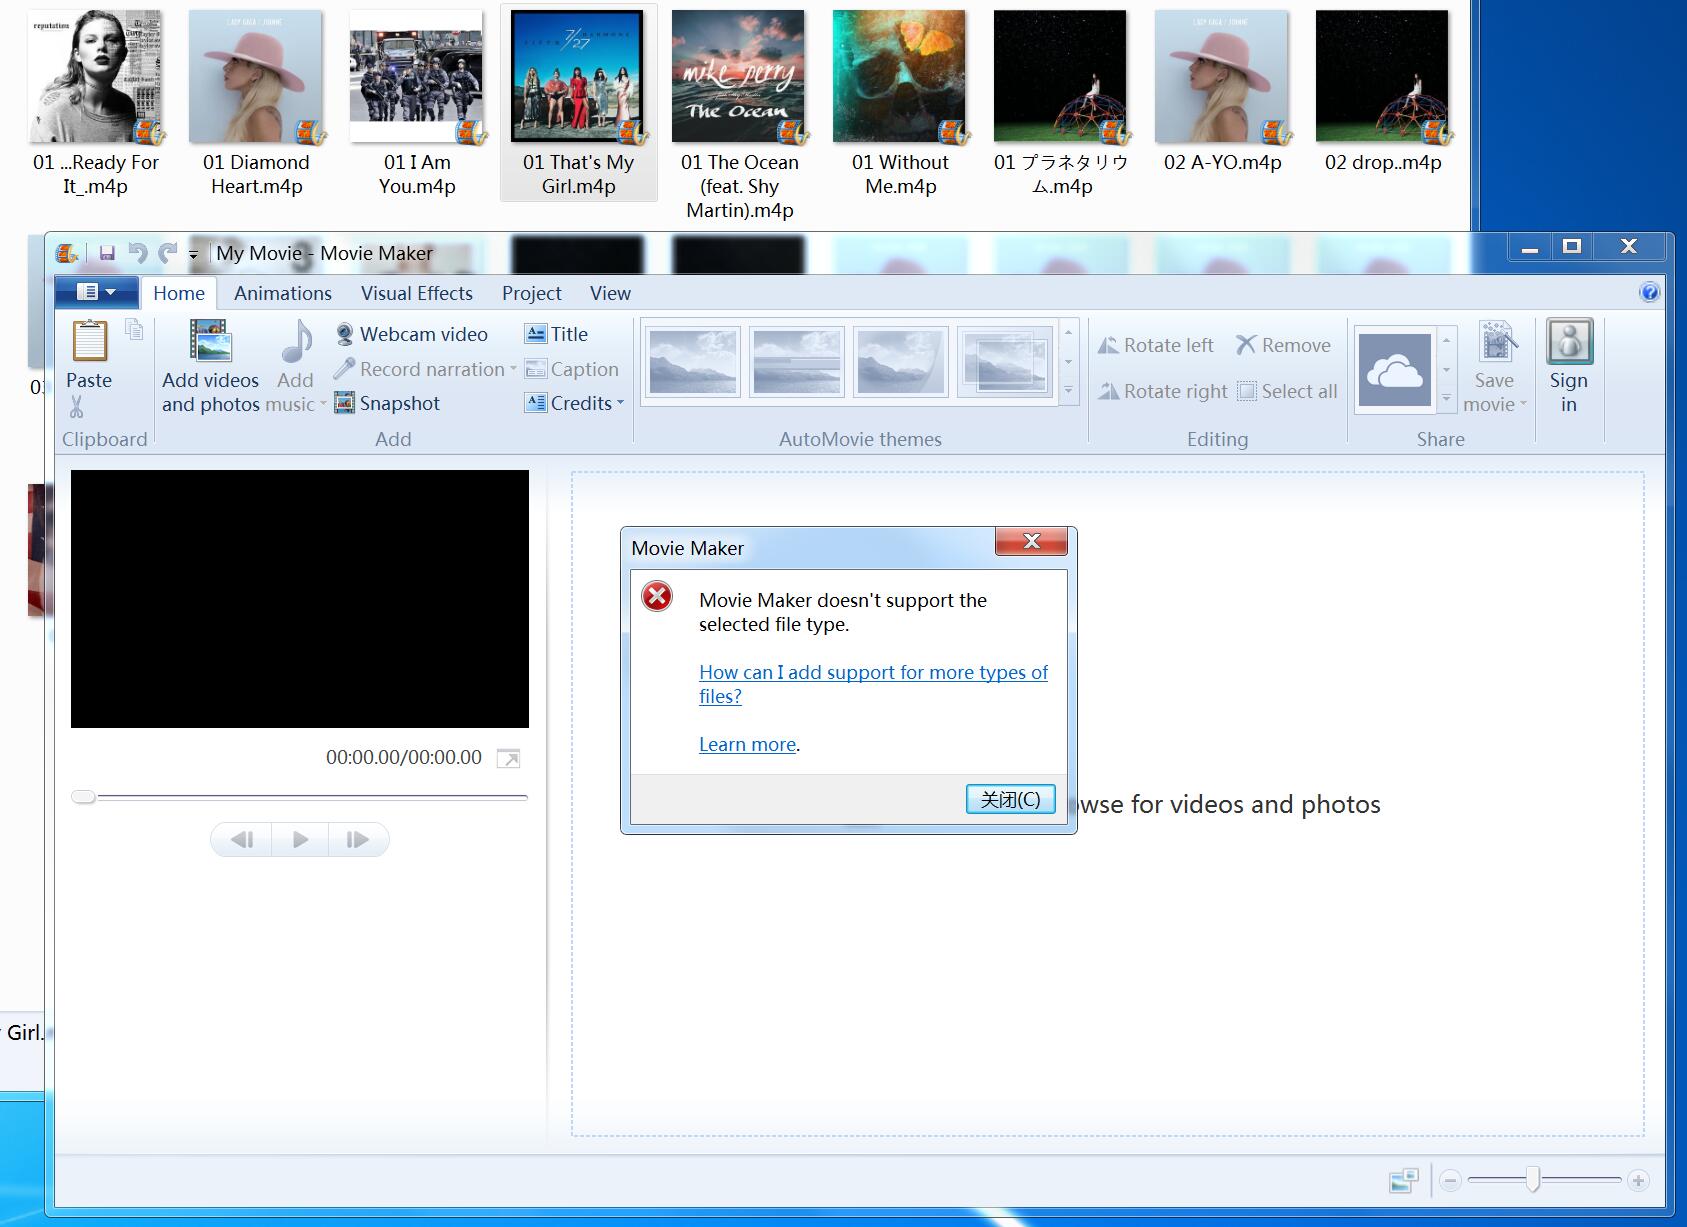Click the 关闭(C) button in dialog
Screen dimensions: 1687x1227
pos(1010,799)
